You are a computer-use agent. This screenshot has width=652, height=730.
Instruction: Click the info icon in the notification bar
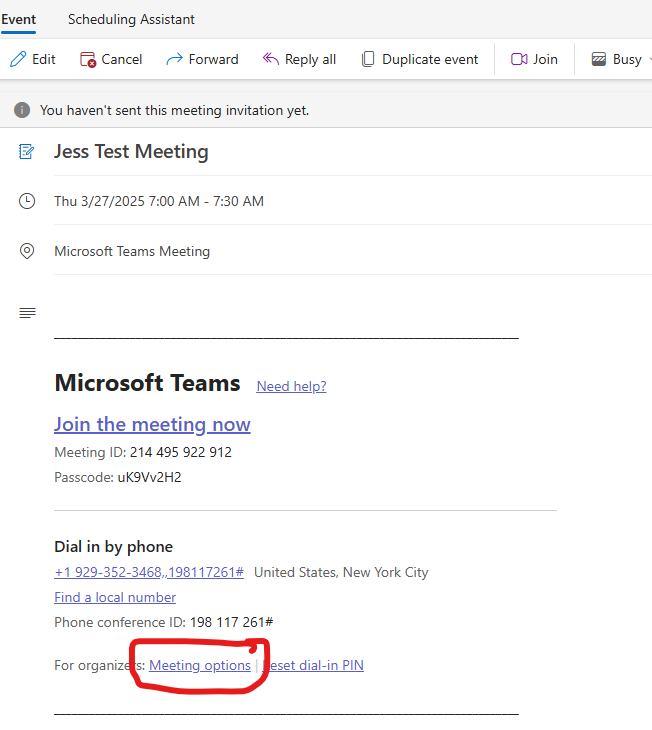22,110
